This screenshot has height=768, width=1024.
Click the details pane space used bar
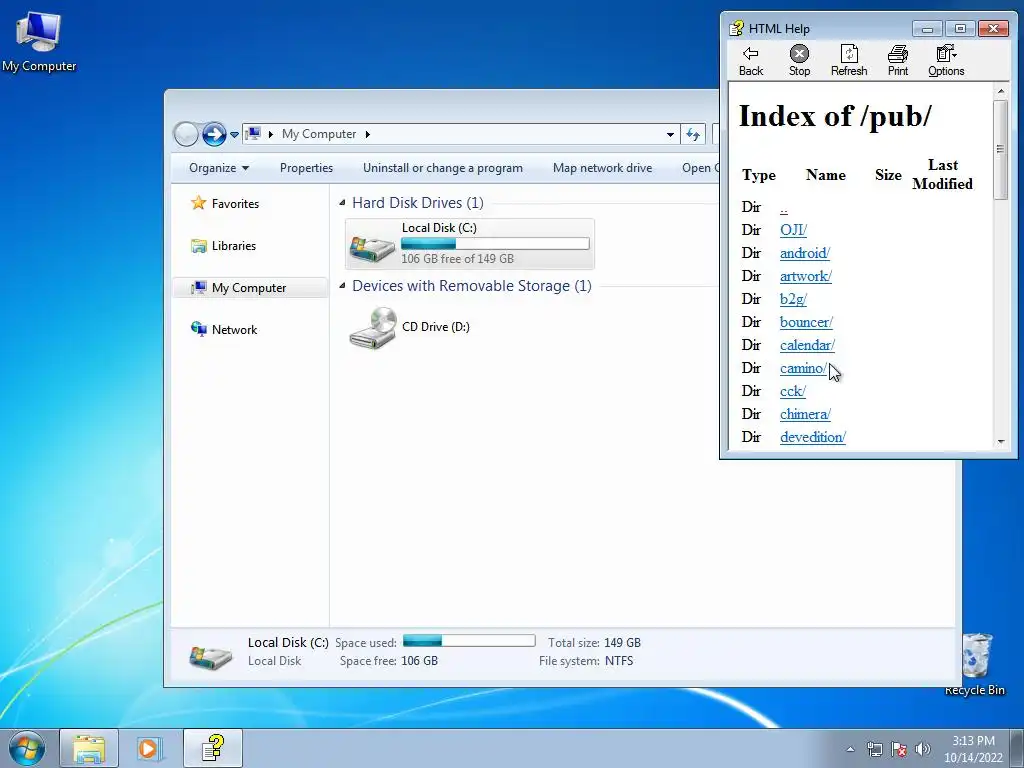(469, 641)
